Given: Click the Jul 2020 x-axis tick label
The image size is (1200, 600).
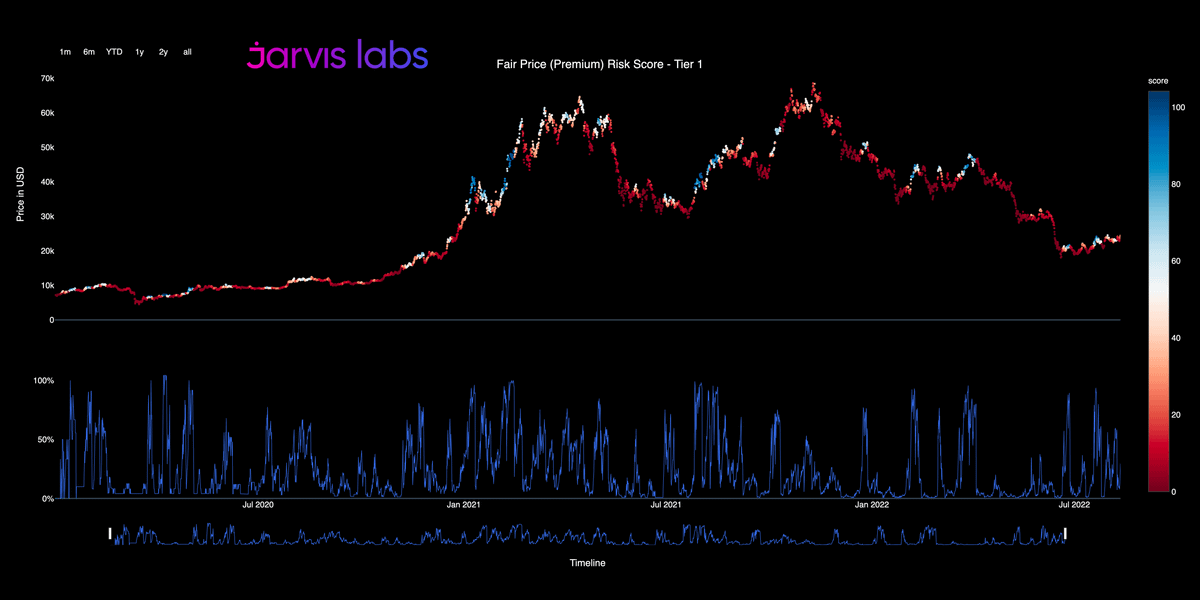Looking at the screenshot, I should (258, 505).
